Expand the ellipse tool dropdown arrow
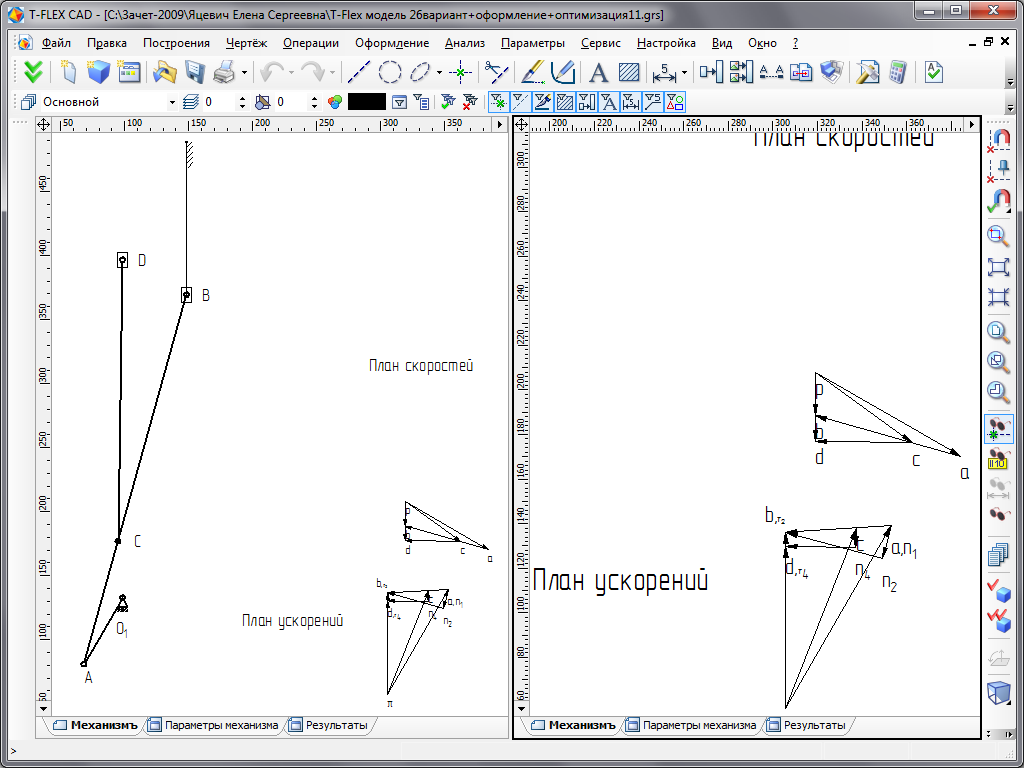The image size is (1024, 768). 439,72
